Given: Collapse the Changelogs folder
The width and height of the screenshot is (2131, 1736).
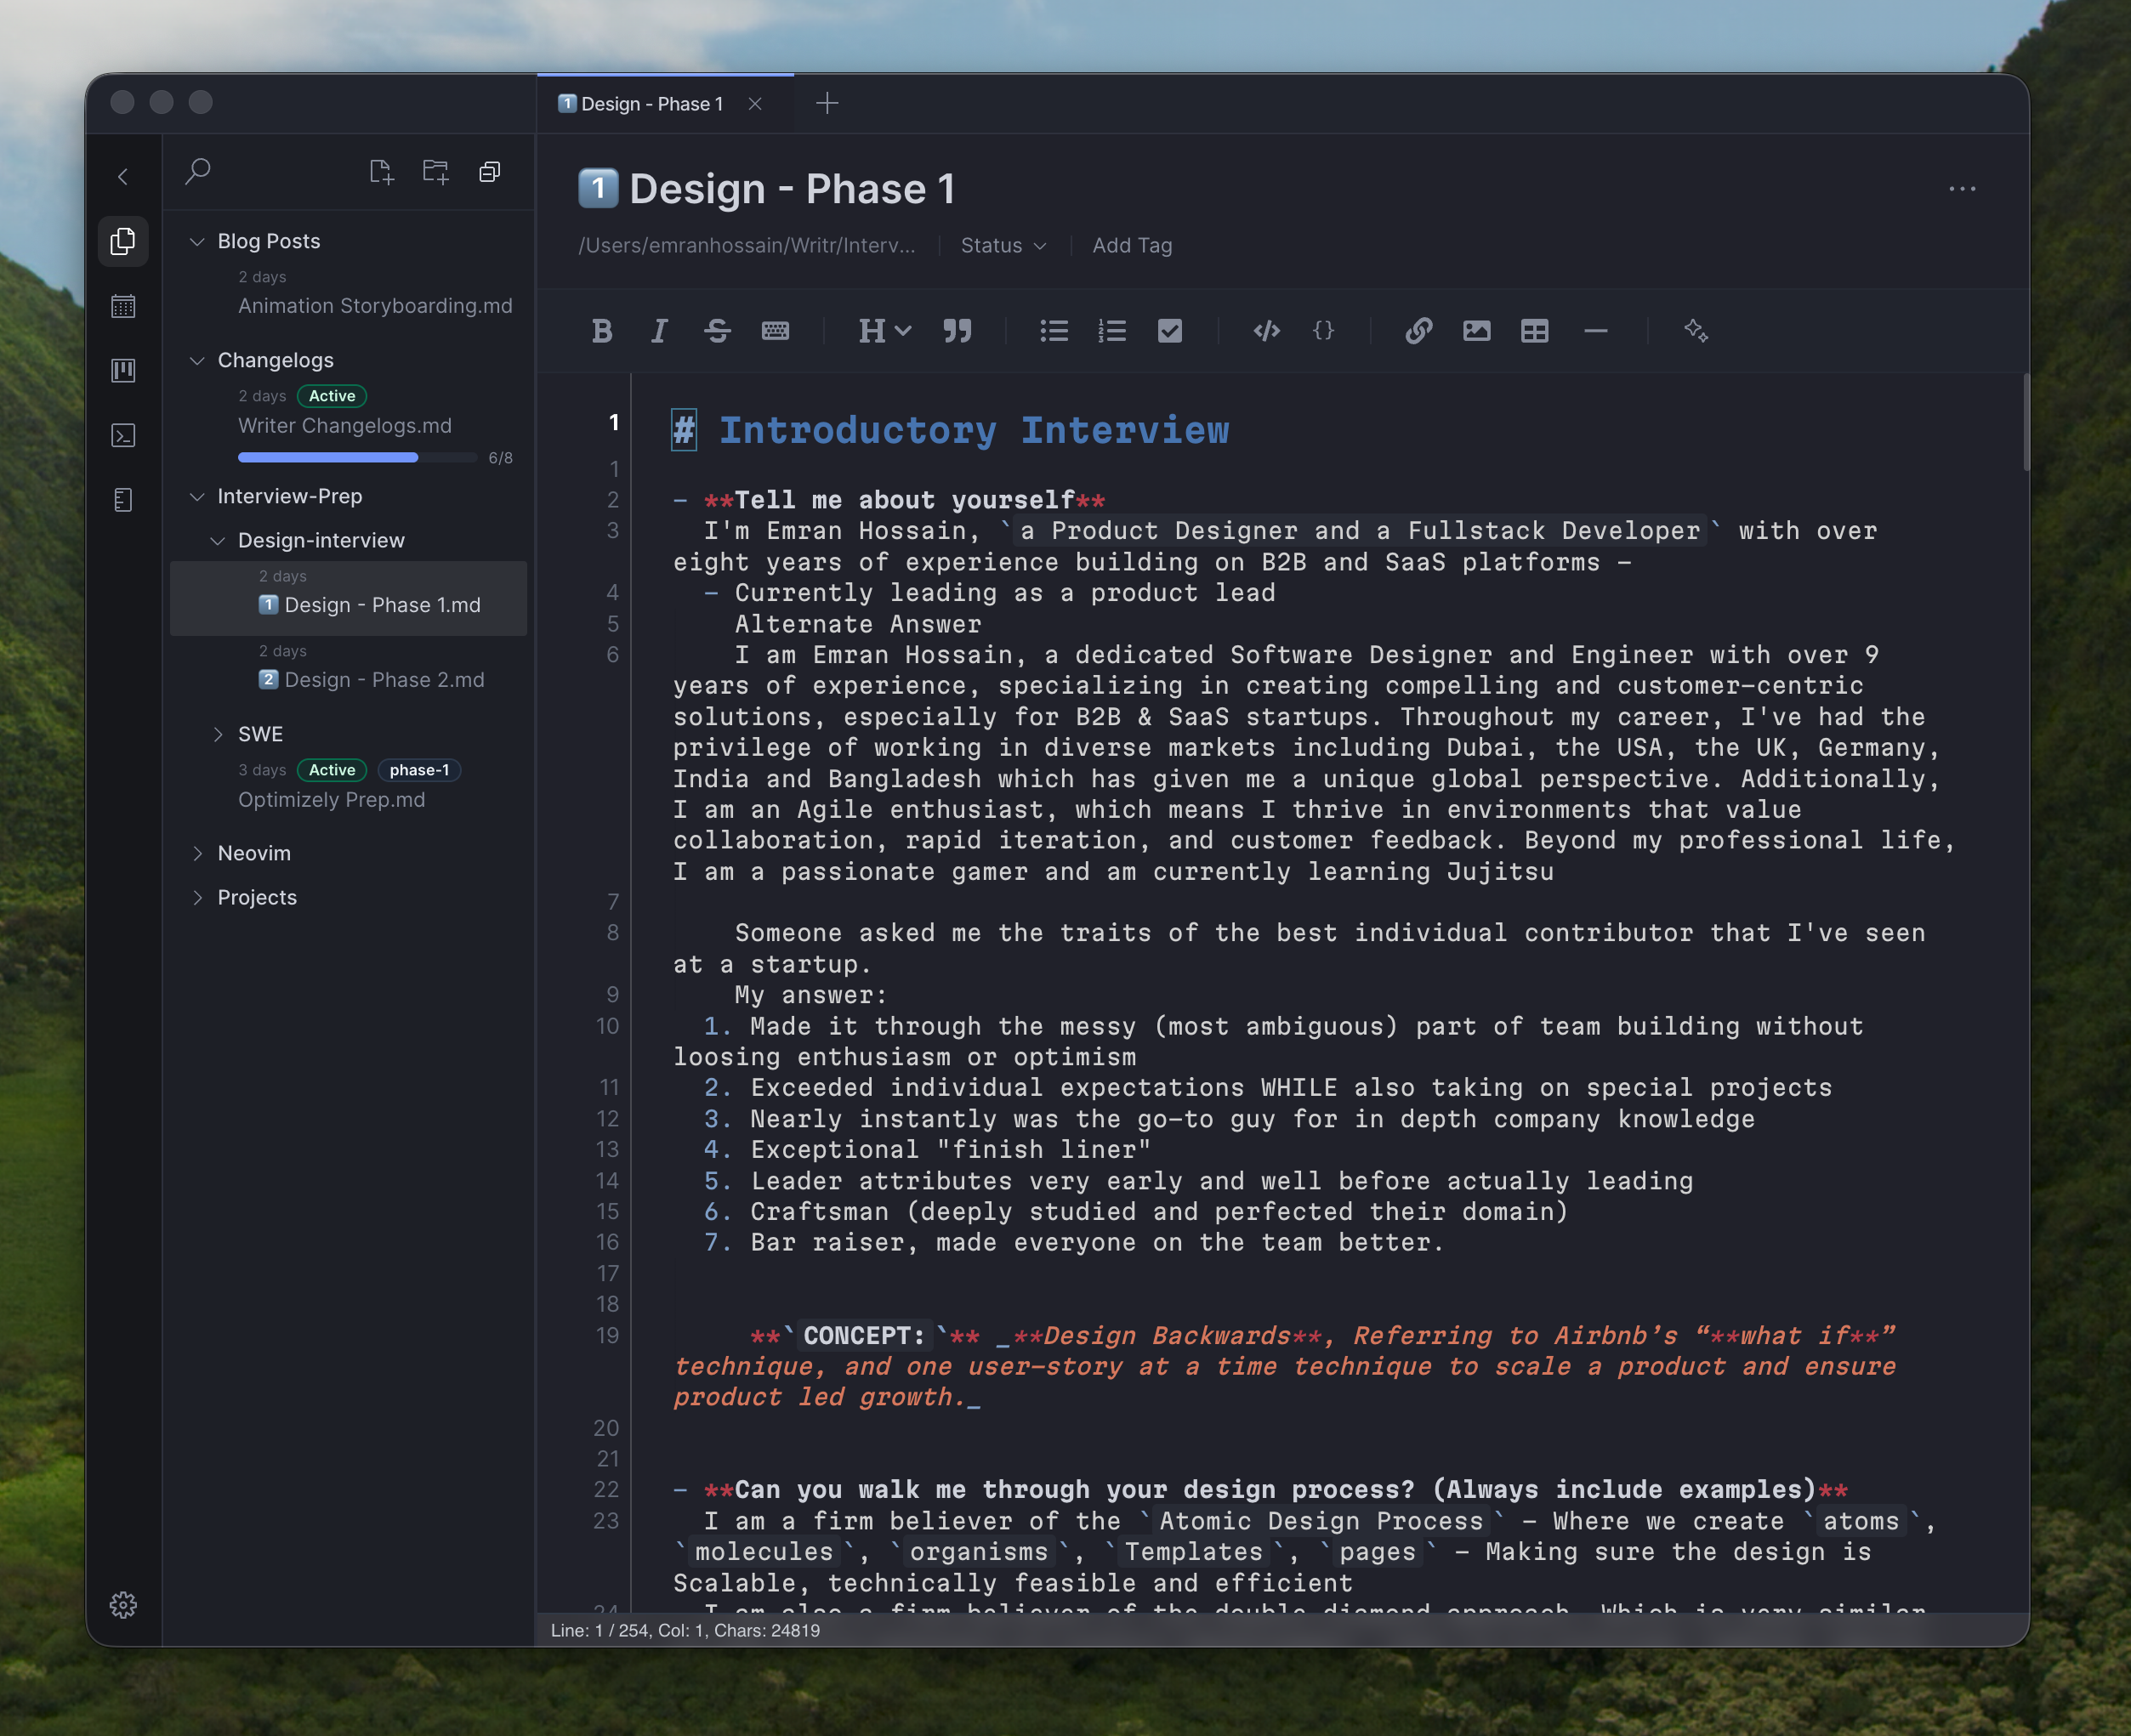Looking at the screenshot, I should (x=197, y=360).
